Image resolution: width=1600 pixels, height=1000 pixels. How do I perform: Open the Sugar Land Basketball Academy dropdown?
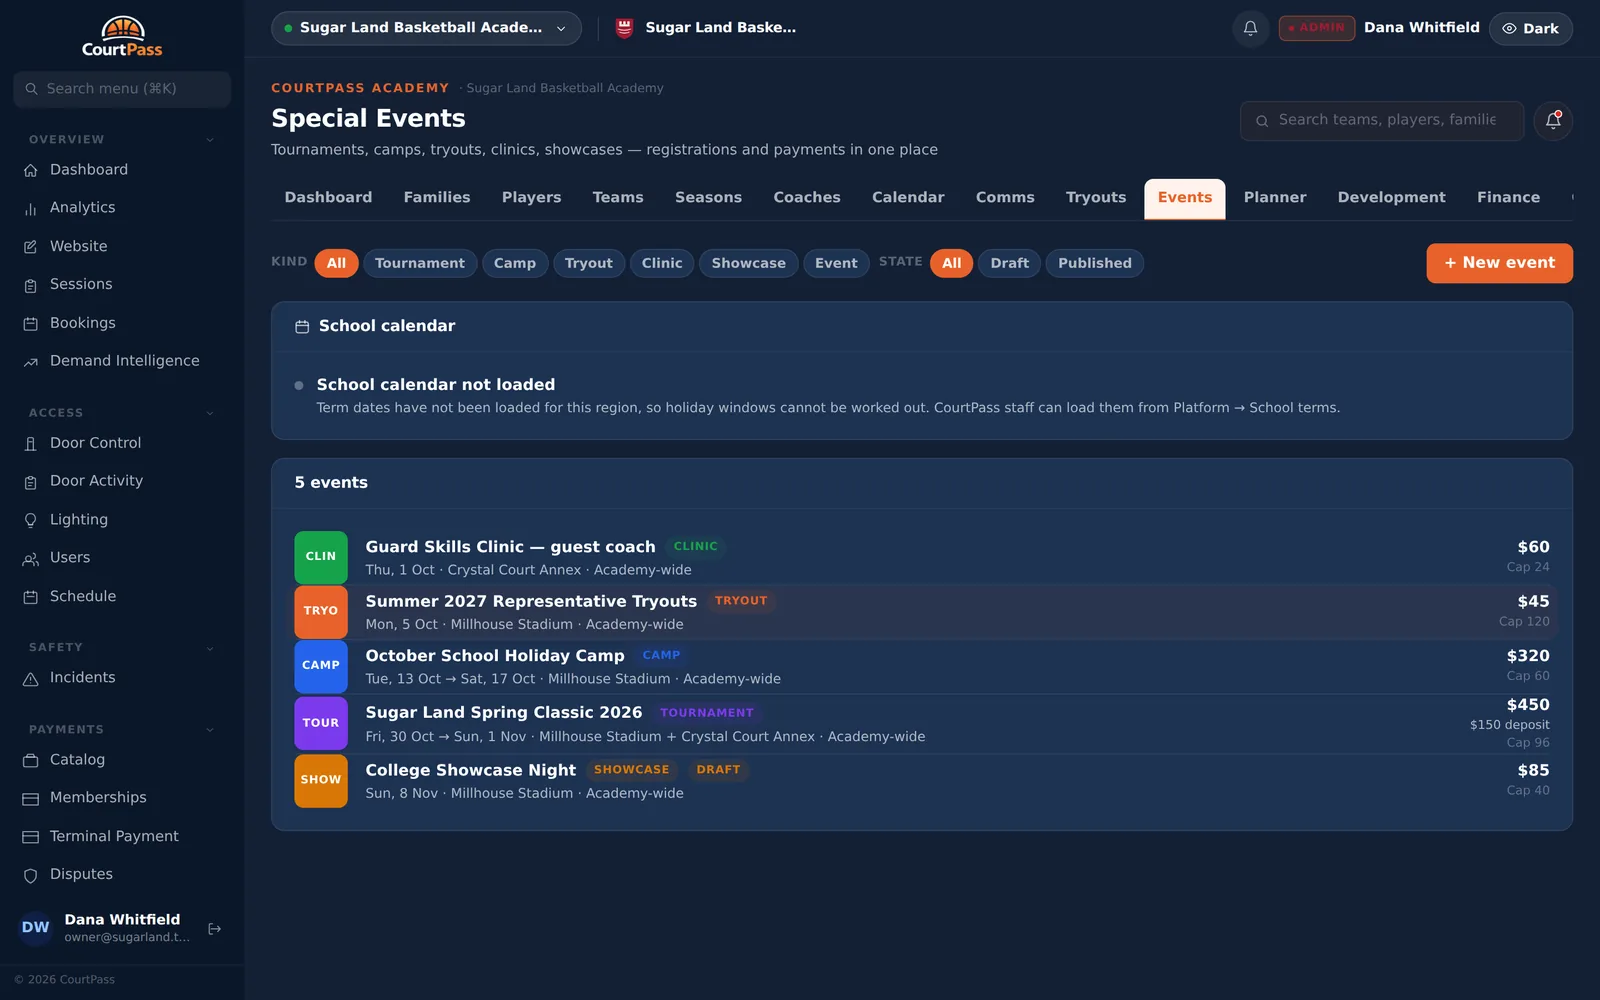(x=426, y=28)
